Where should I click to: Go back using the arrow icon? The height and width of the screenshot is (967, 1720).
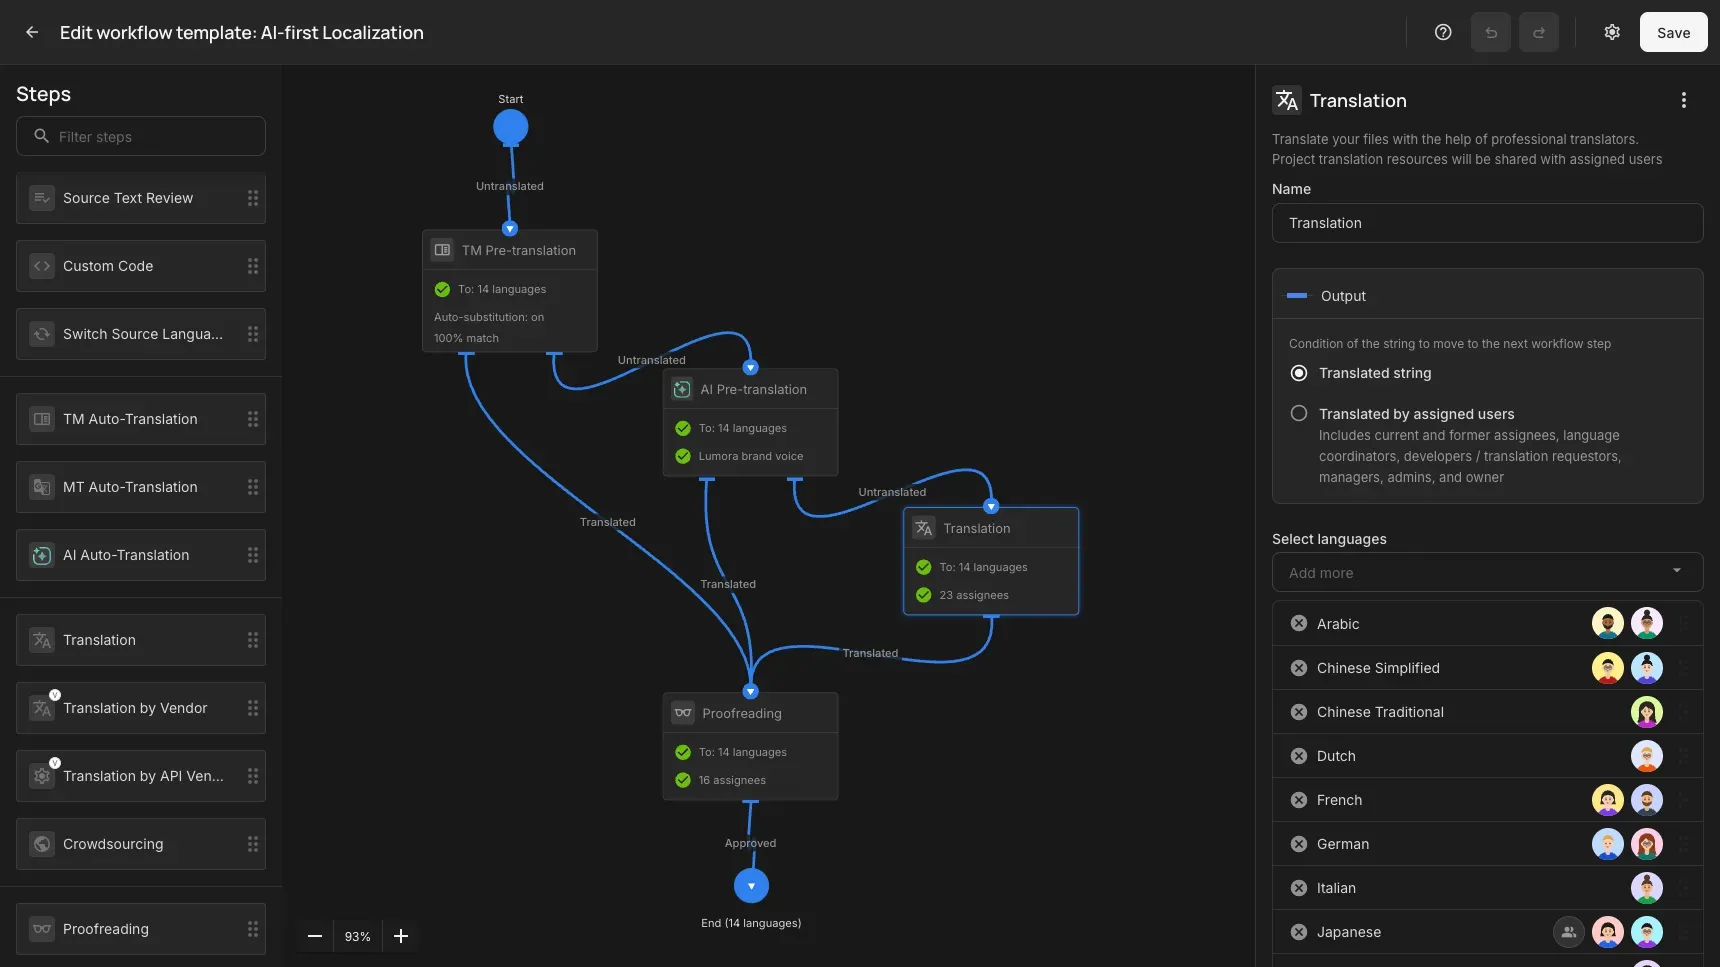tap(32, 32)
